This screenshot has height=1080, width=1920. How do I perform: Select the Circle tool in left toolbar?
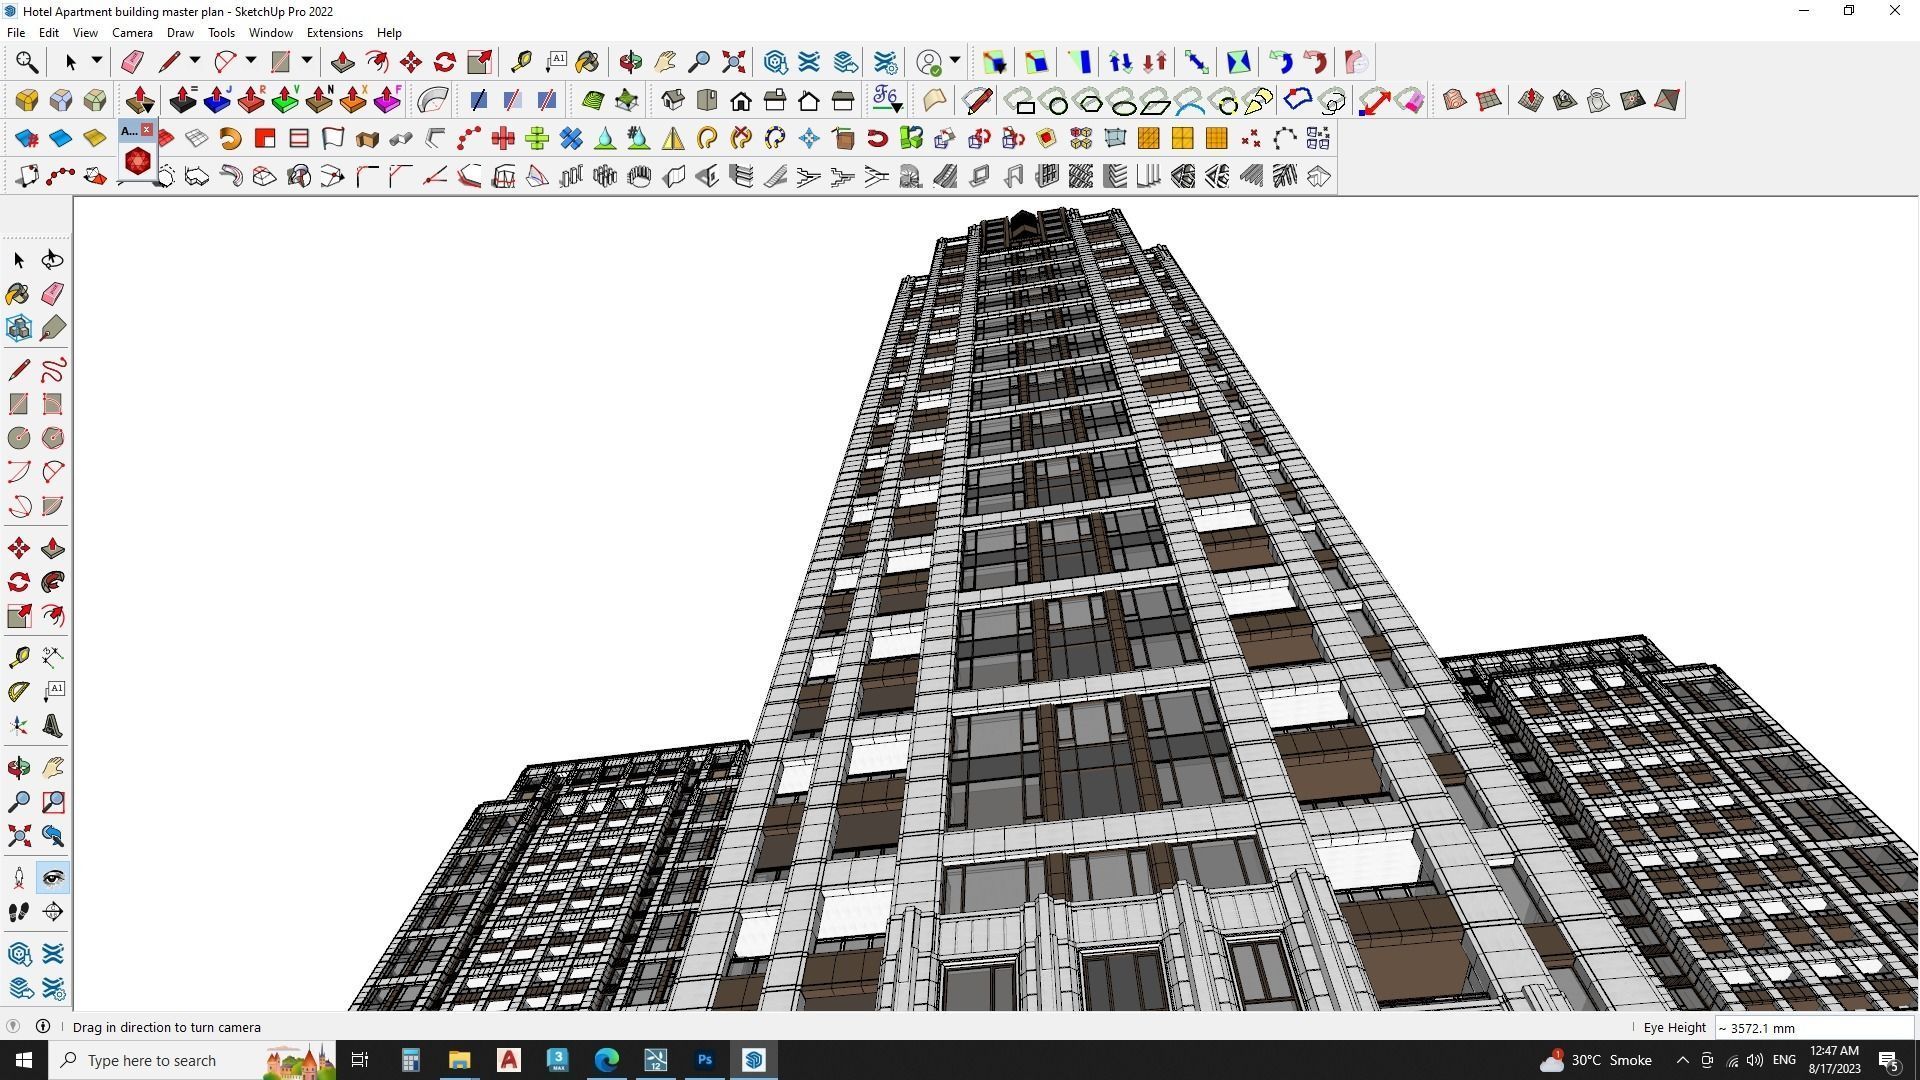click(18, 438)
